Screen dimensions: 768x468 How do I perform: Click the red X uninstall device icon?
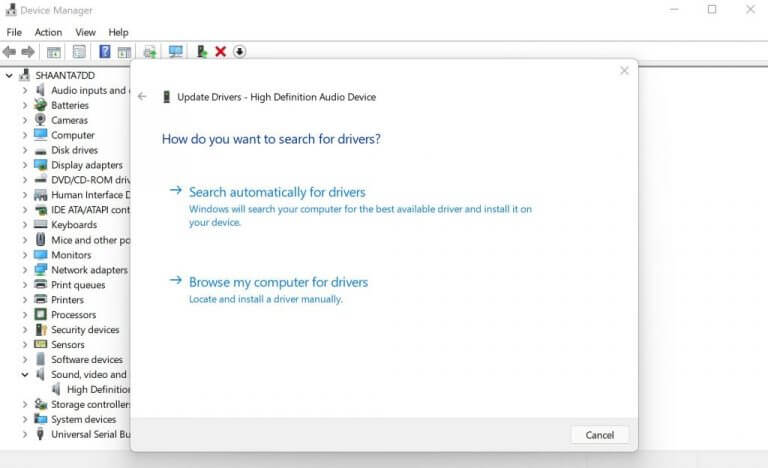tap(220, 52)
